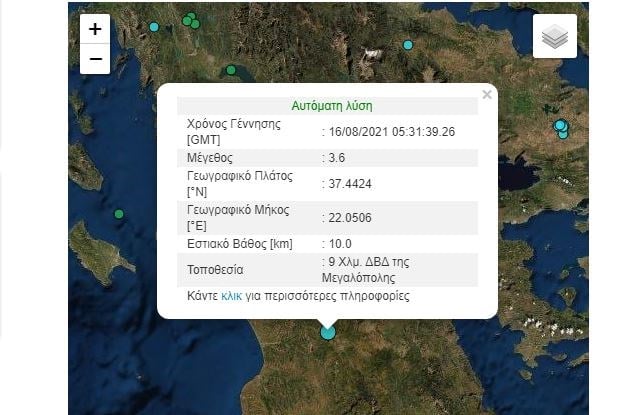Select the cyan marker in the top-center mountains
Viewport: 617px width, 415px height.
[x=408, y=45]
